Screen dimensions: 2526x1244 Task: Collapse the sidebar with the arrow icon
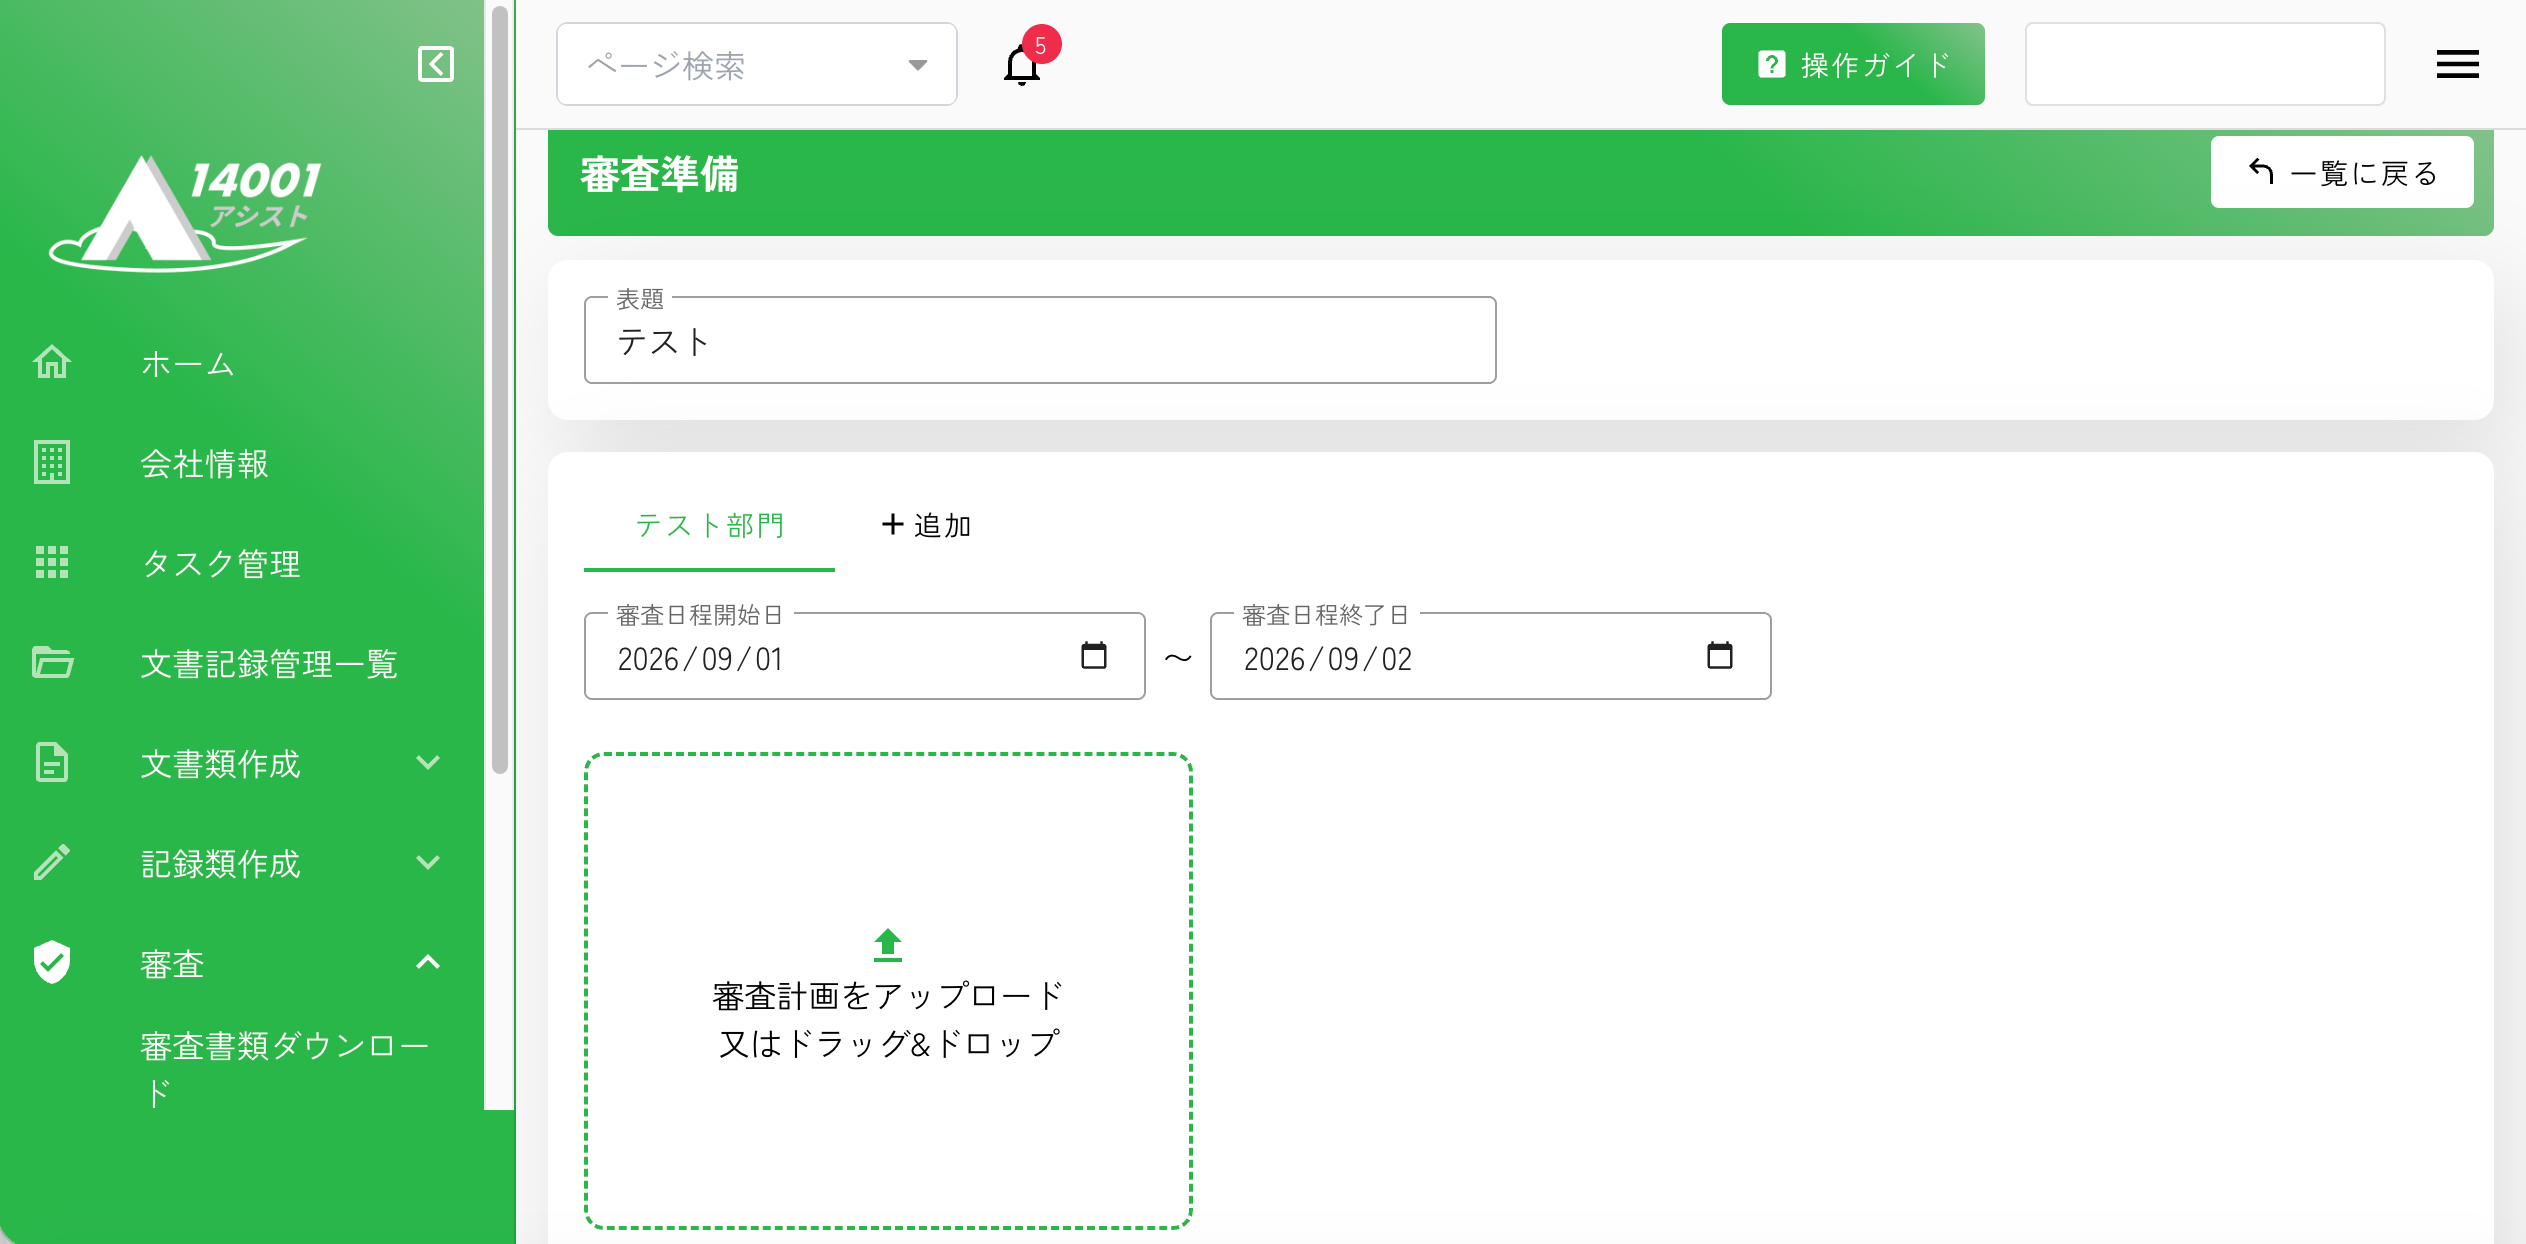436,64
